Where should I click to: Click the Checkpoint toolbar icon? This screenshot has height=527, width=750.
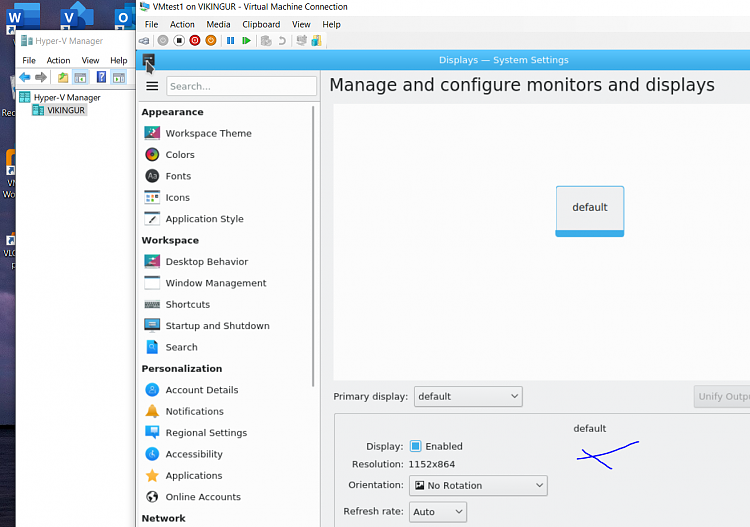266,41
